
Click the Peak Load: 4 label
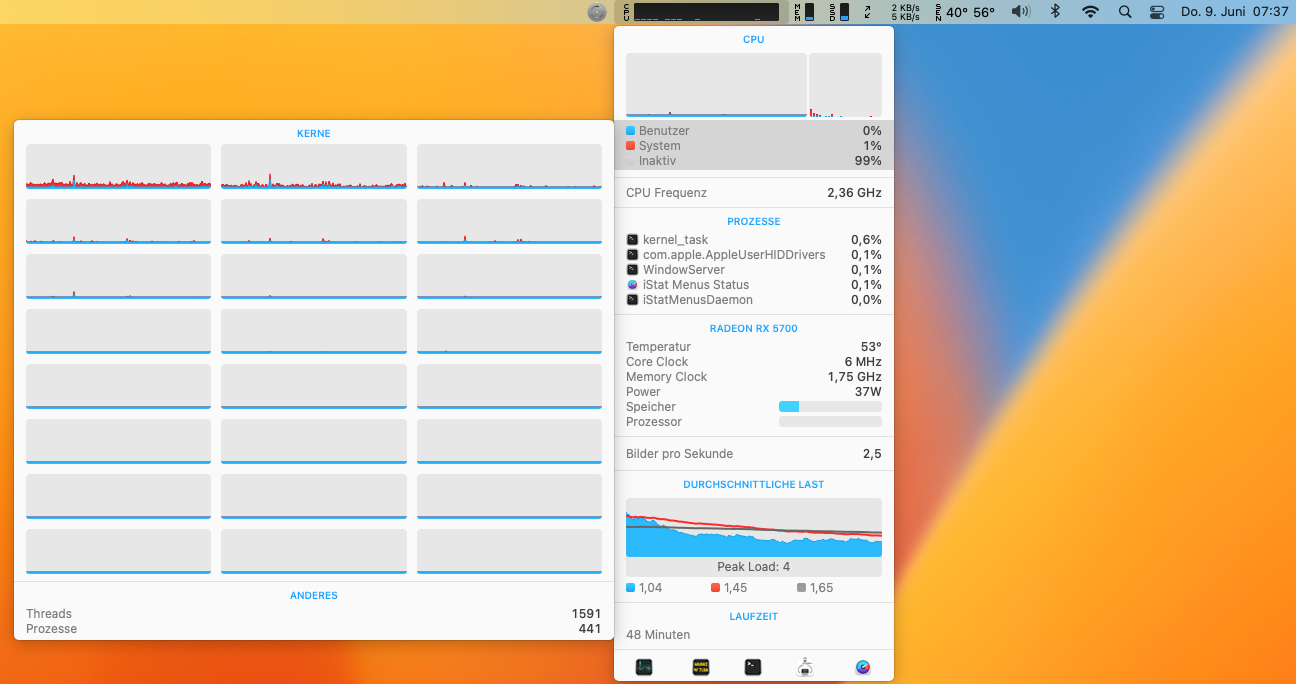(754, 567)
